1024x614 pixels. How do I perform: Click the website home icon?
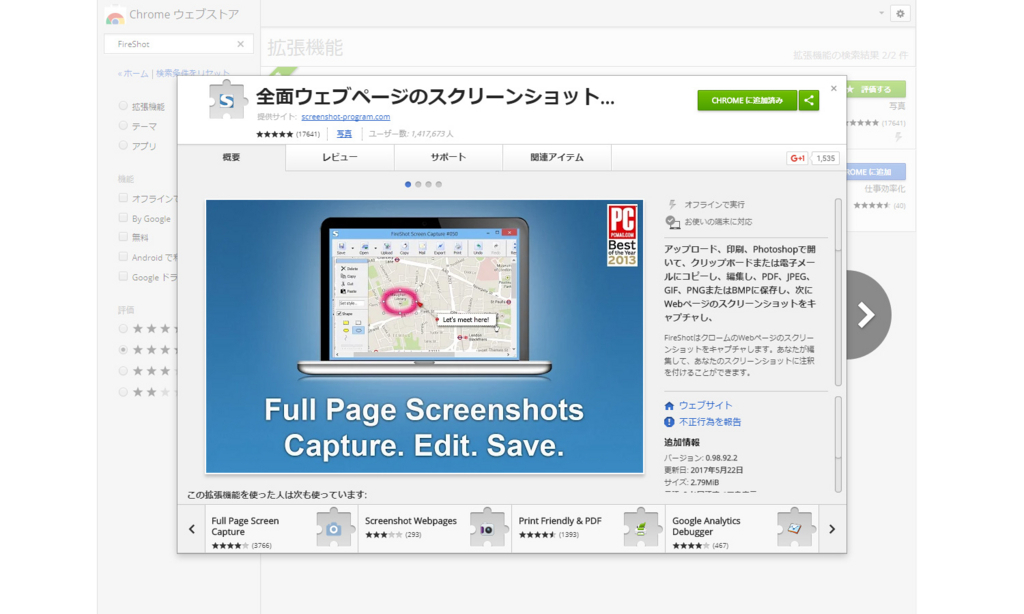click(x=669, y=406)
